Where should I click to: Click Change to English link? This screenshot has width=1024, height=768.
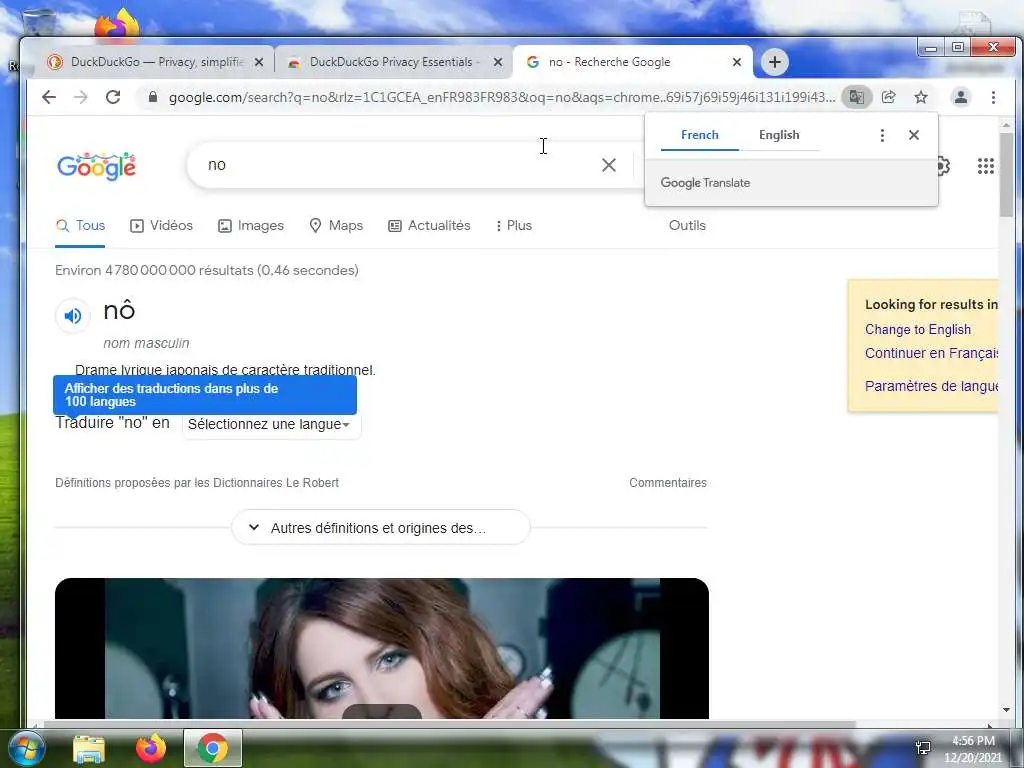918,330
